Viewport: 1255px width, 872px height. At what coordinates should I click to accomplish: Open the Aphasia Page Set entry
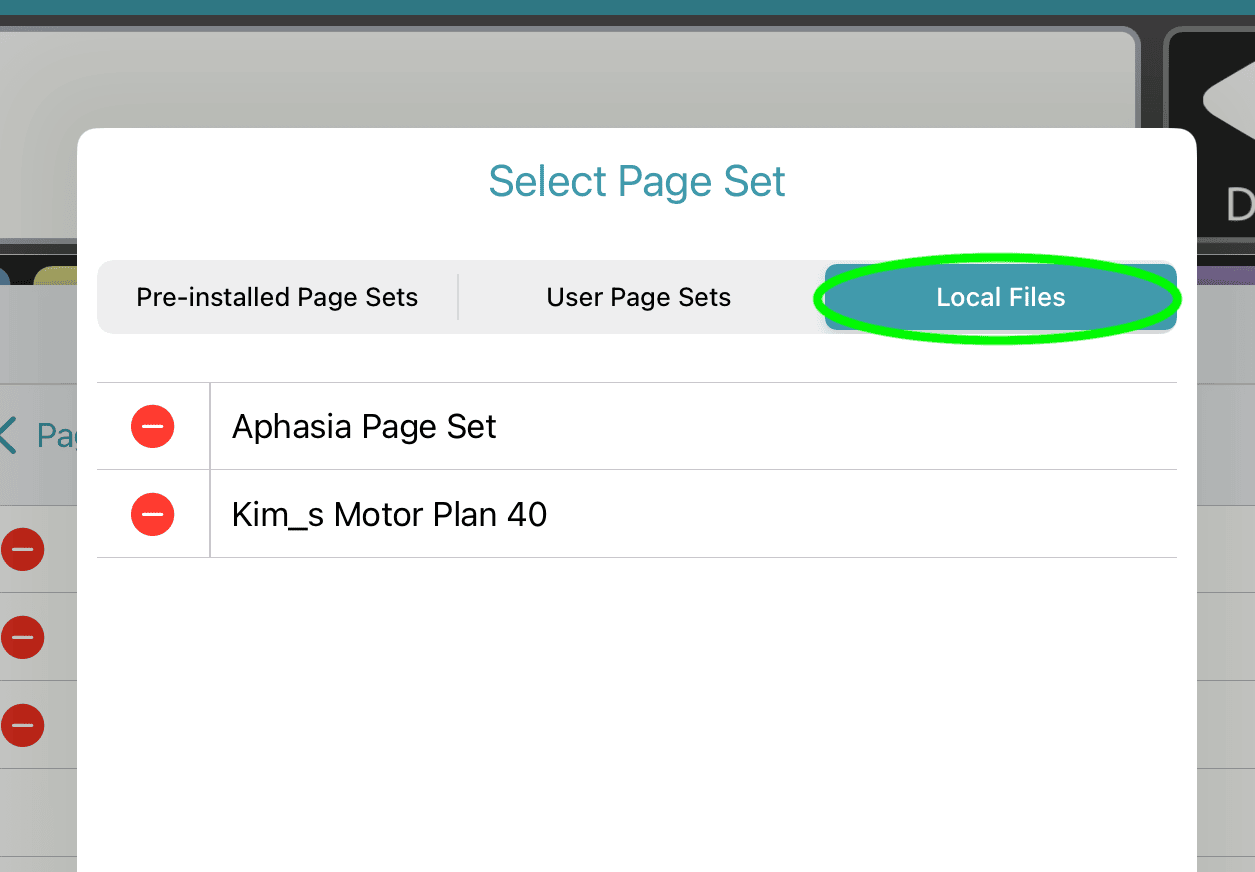click(x=364, y=426)
